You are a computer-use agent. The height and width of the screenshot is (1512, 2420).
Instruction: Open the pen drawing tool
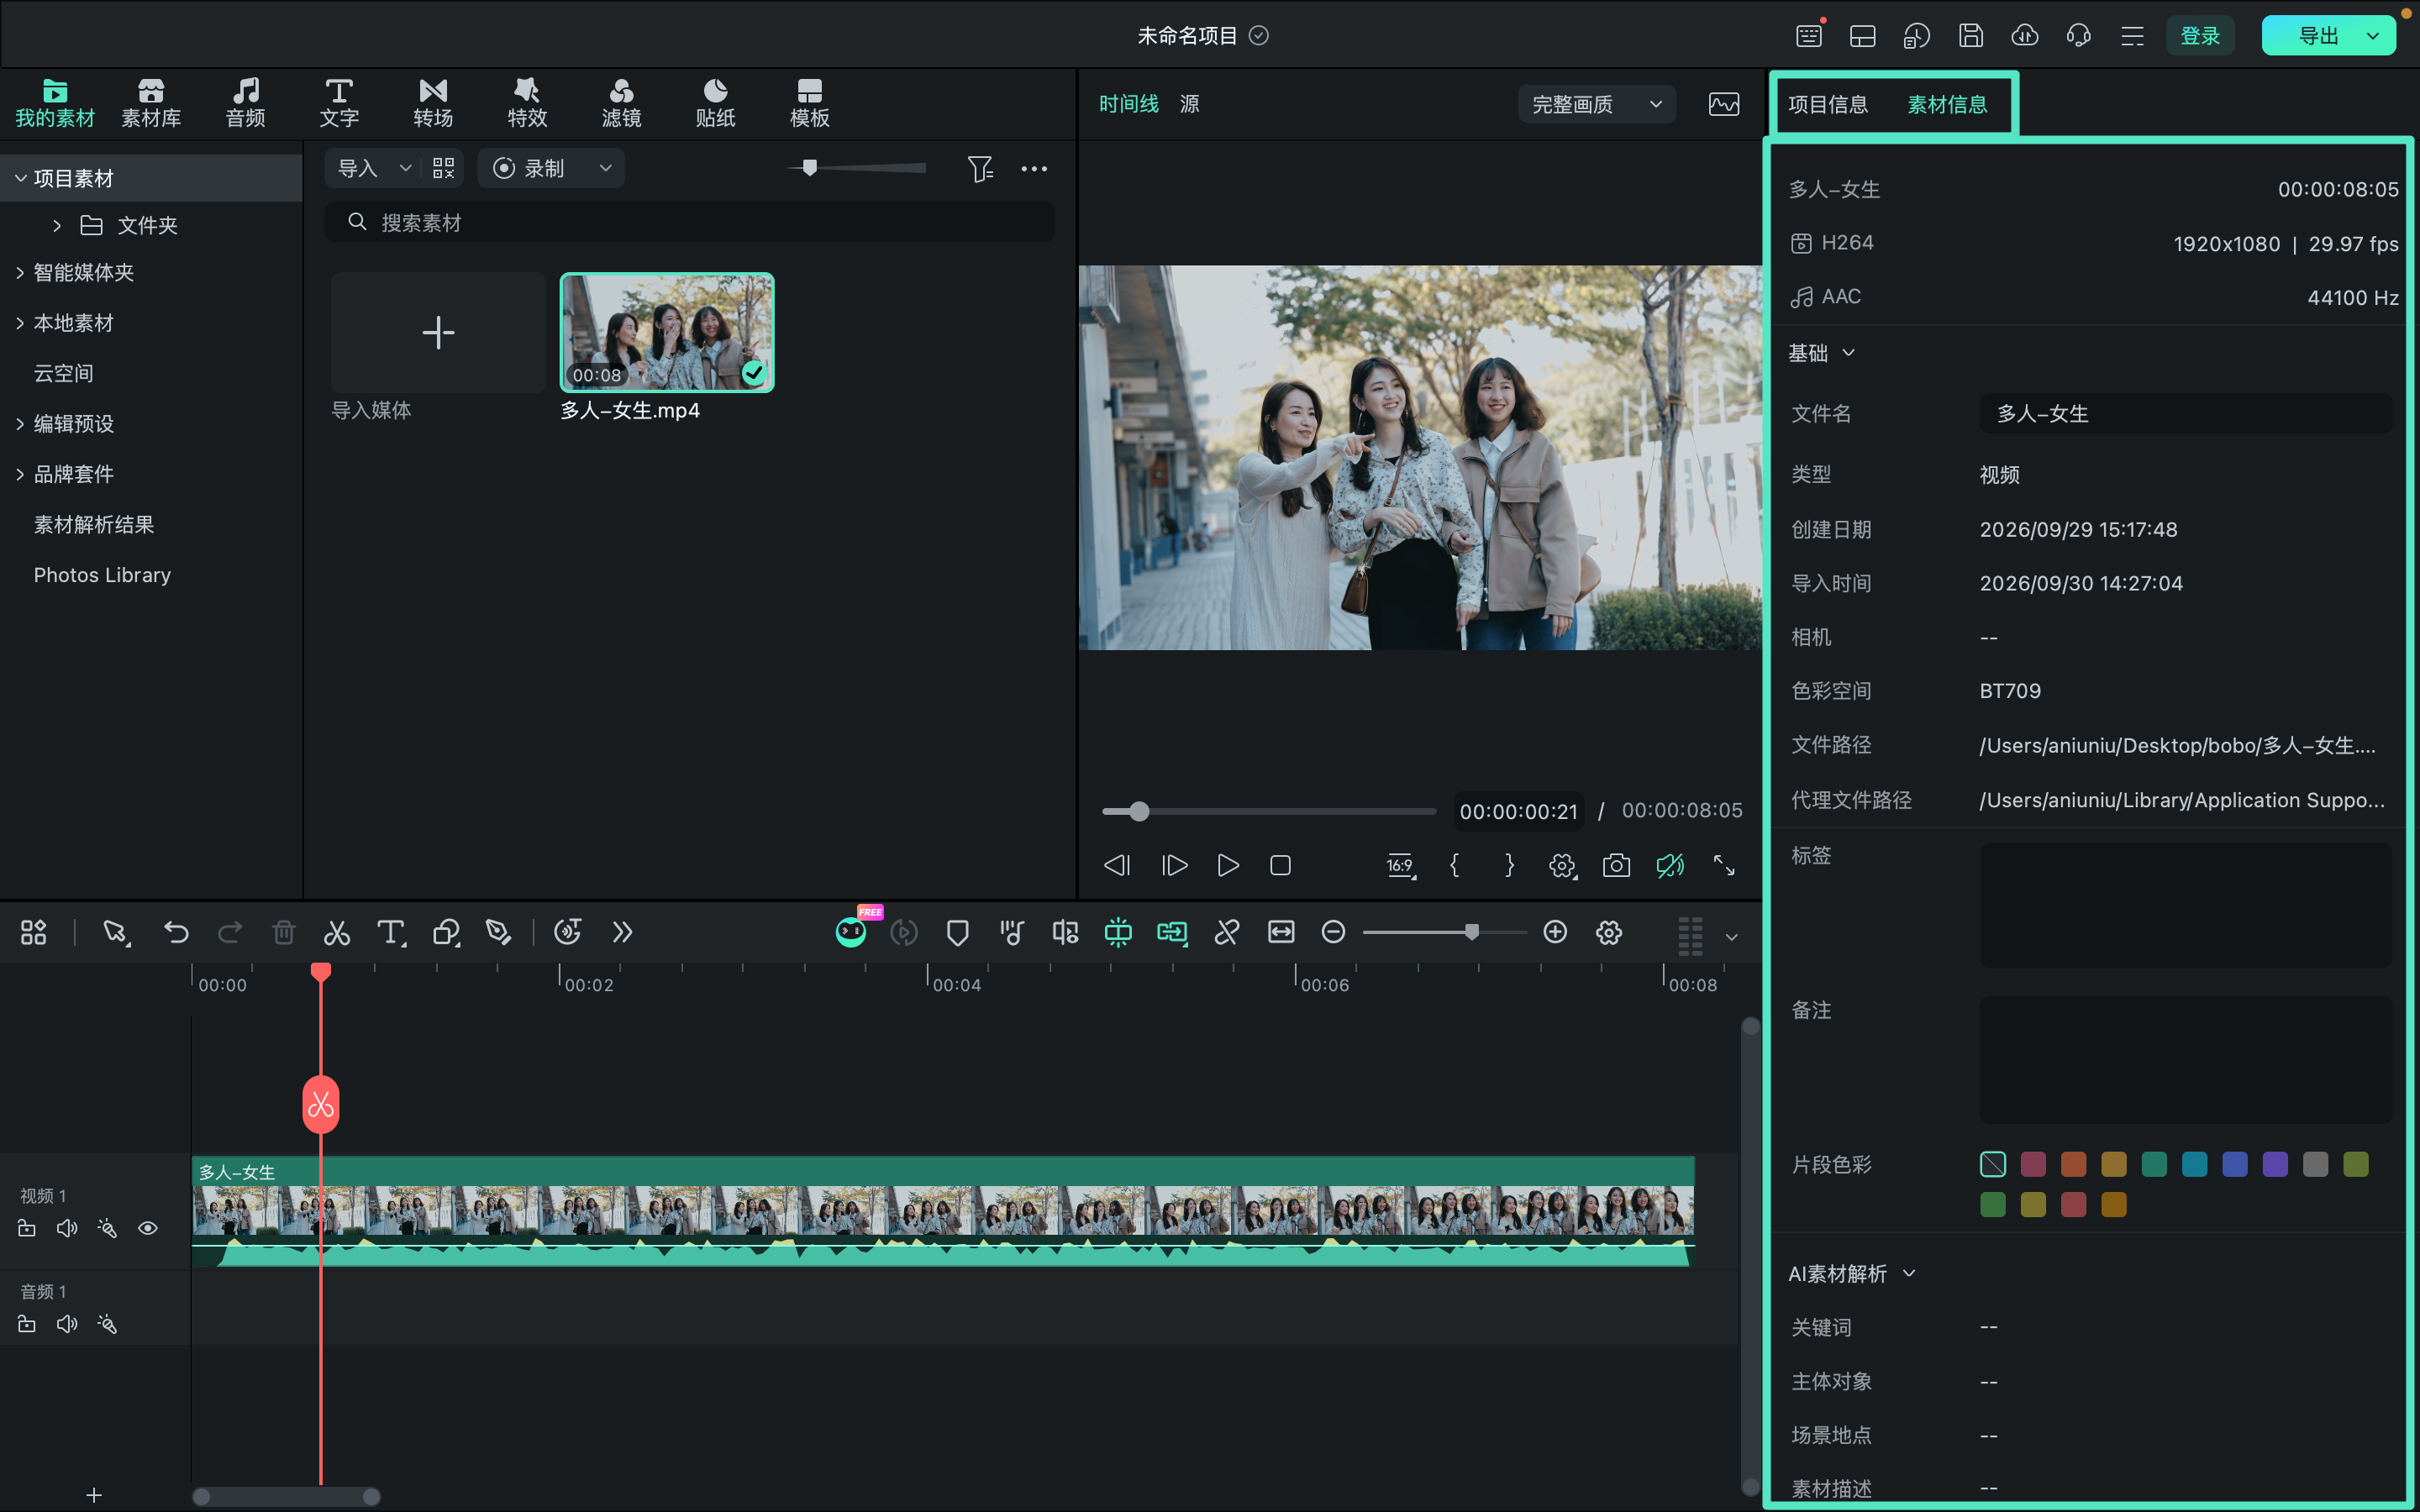(498, 933)
